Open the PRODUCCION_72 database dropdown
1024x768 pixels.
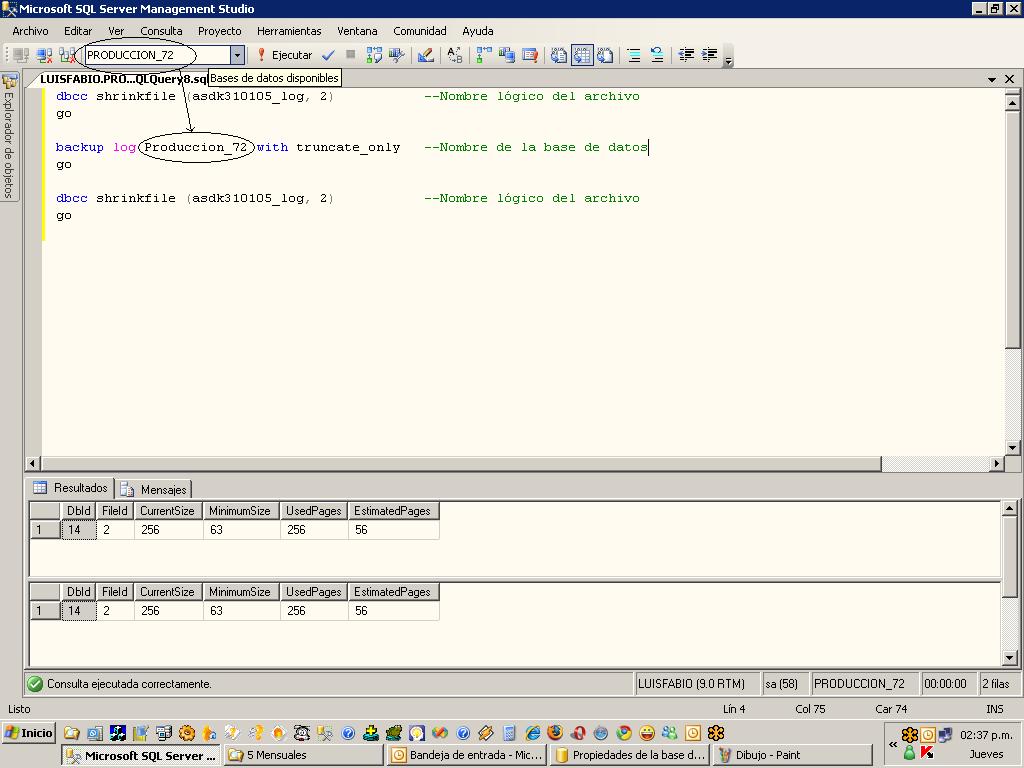coord(238,56)
